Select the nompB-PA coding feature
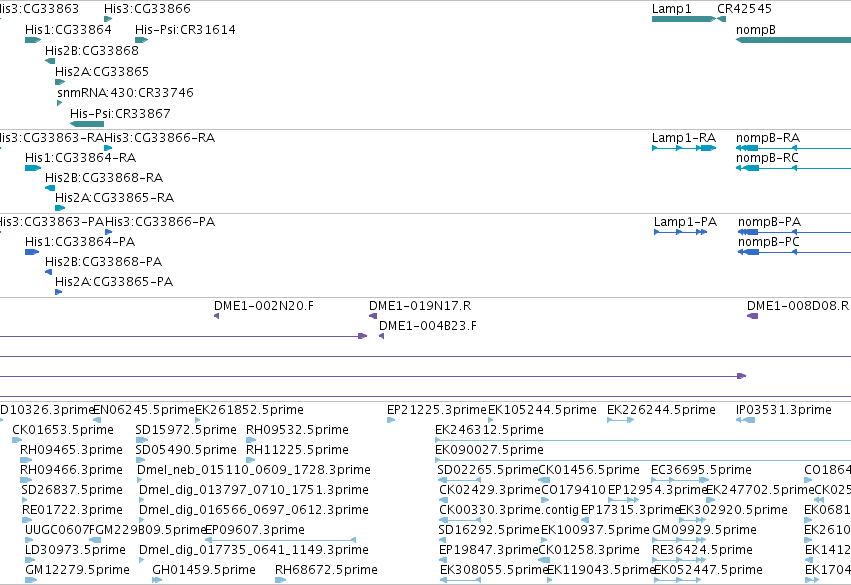This screenshot has height=585, width=851. [x=795, y=232]
